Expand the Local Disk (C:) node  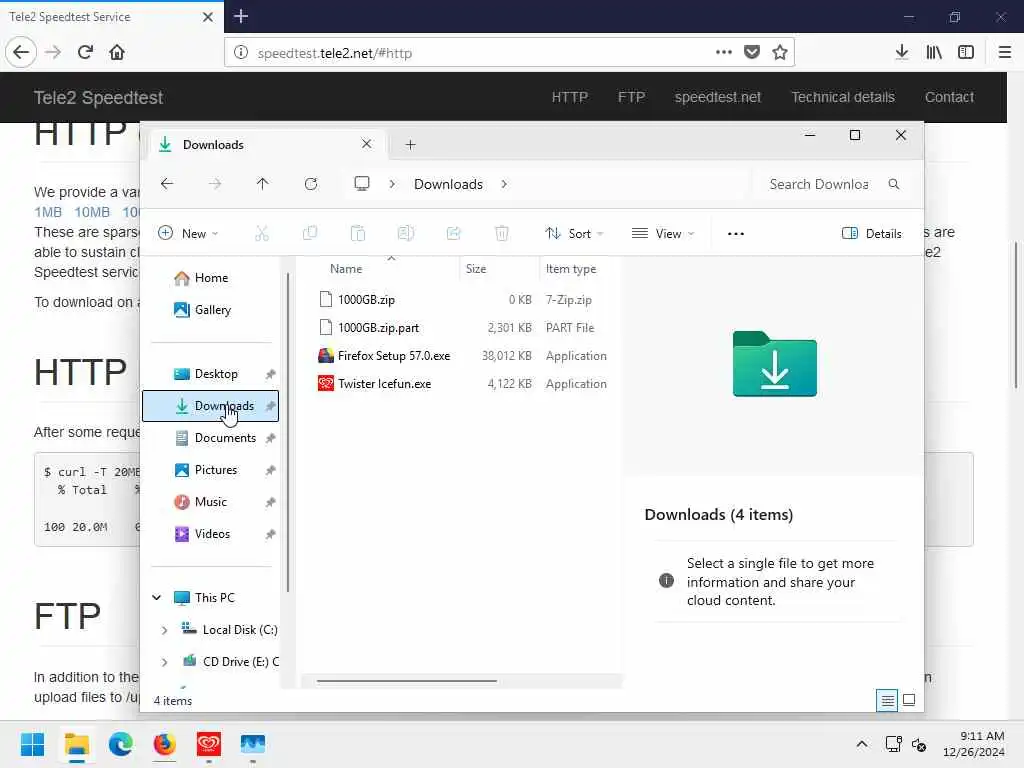165,630
